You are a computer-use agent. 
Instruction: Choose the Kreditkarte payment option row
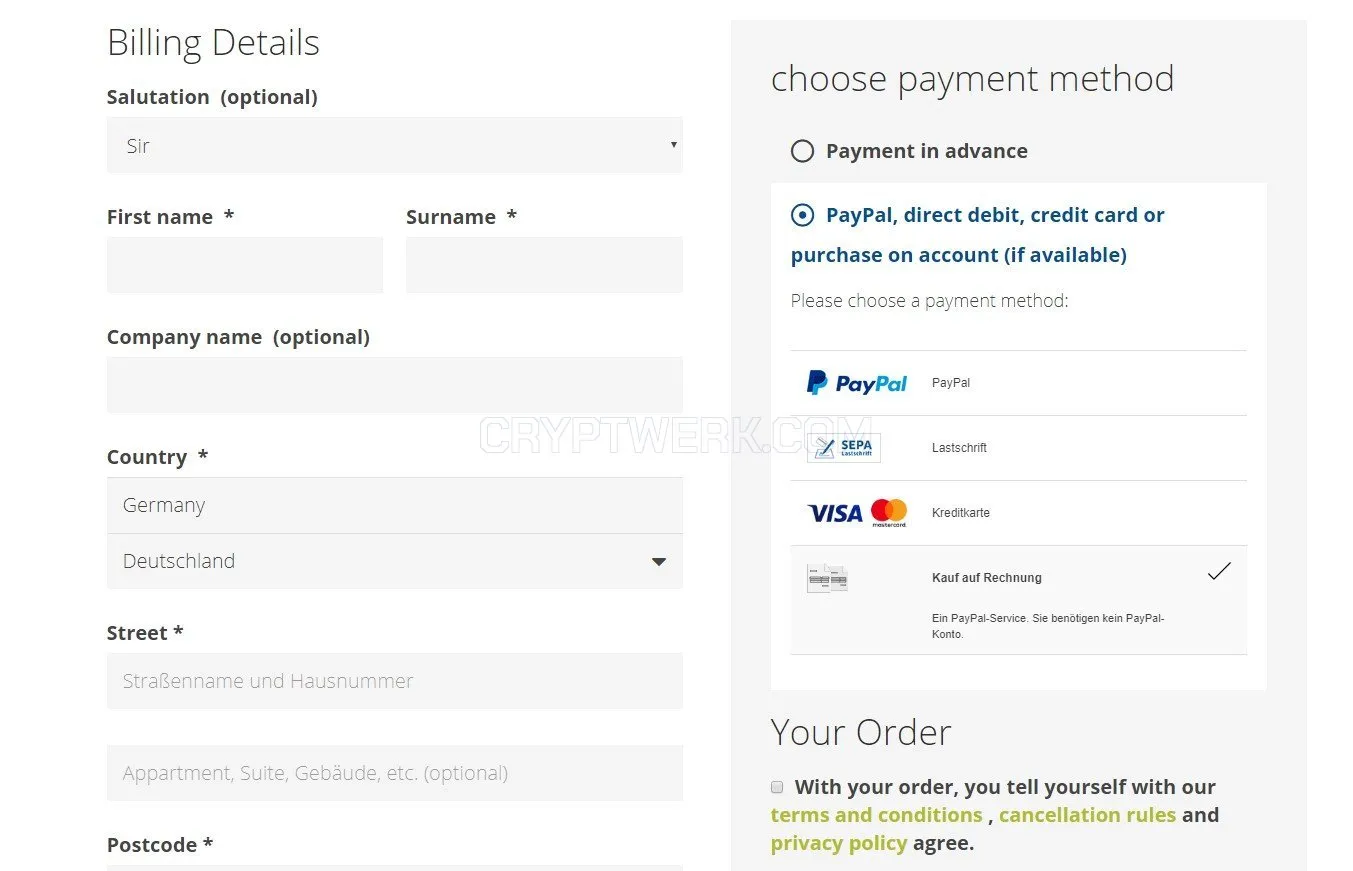1018,513
